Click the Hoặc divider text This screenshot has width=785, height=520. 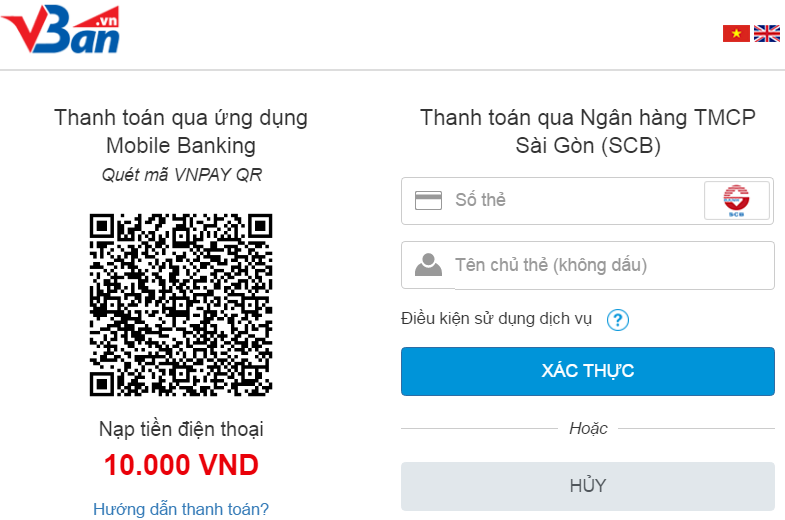(x=588, y=428)
